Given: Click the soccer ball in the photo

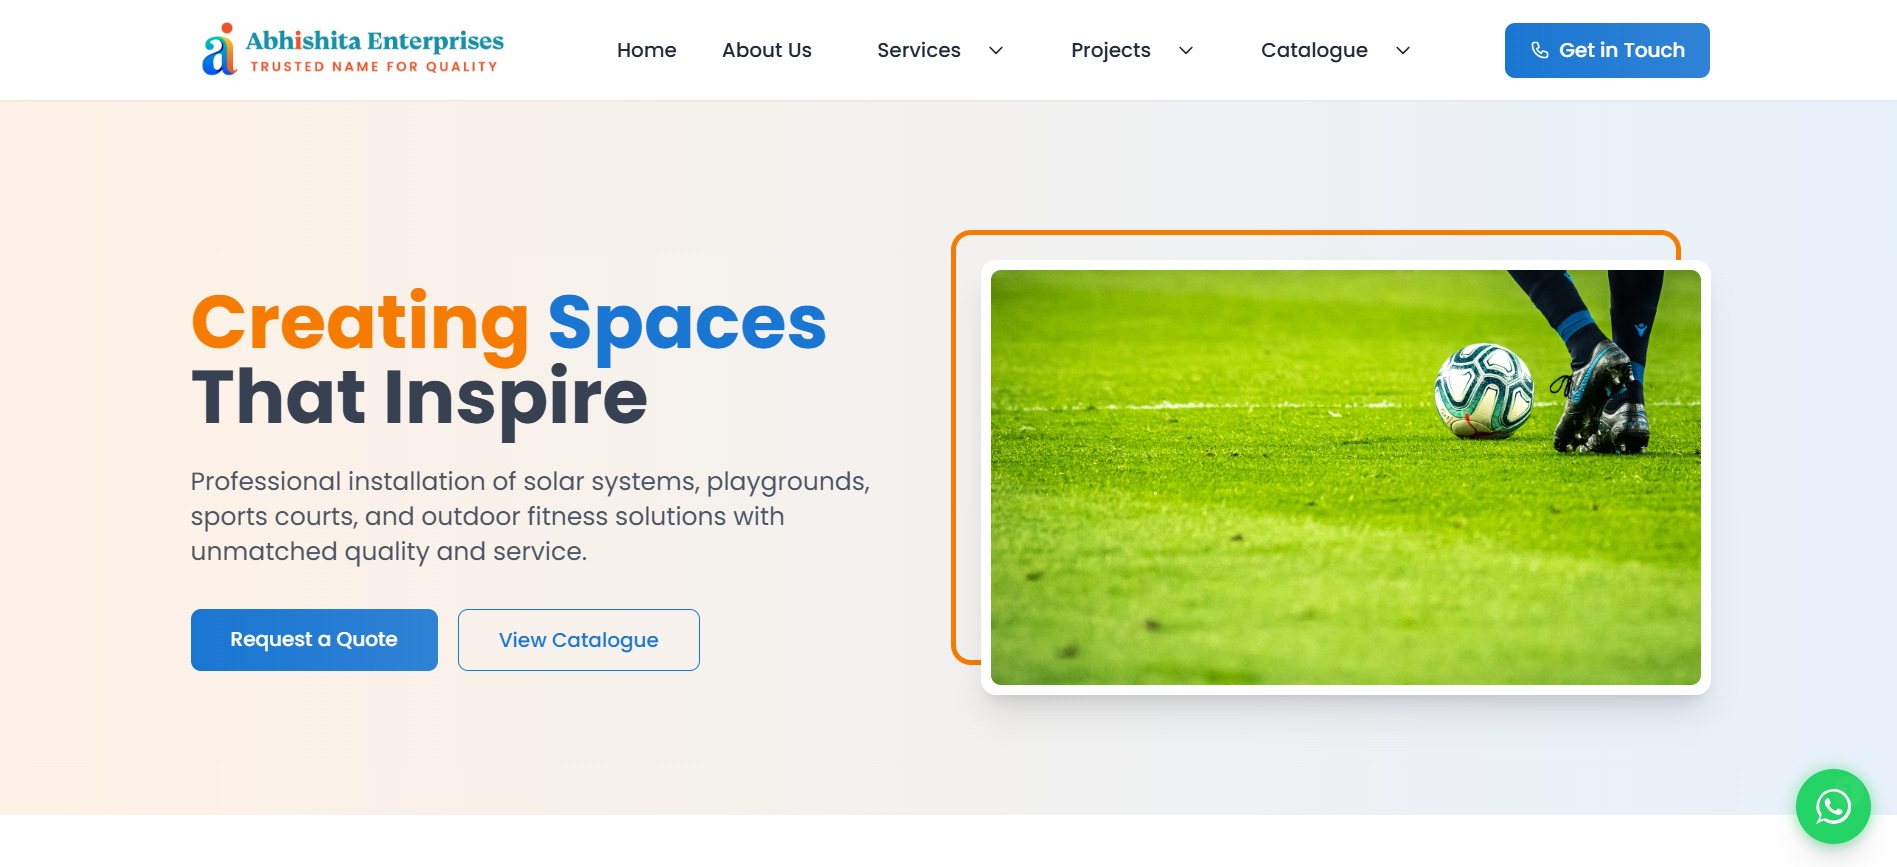Looking at the screenshot, I should 1484,390.
